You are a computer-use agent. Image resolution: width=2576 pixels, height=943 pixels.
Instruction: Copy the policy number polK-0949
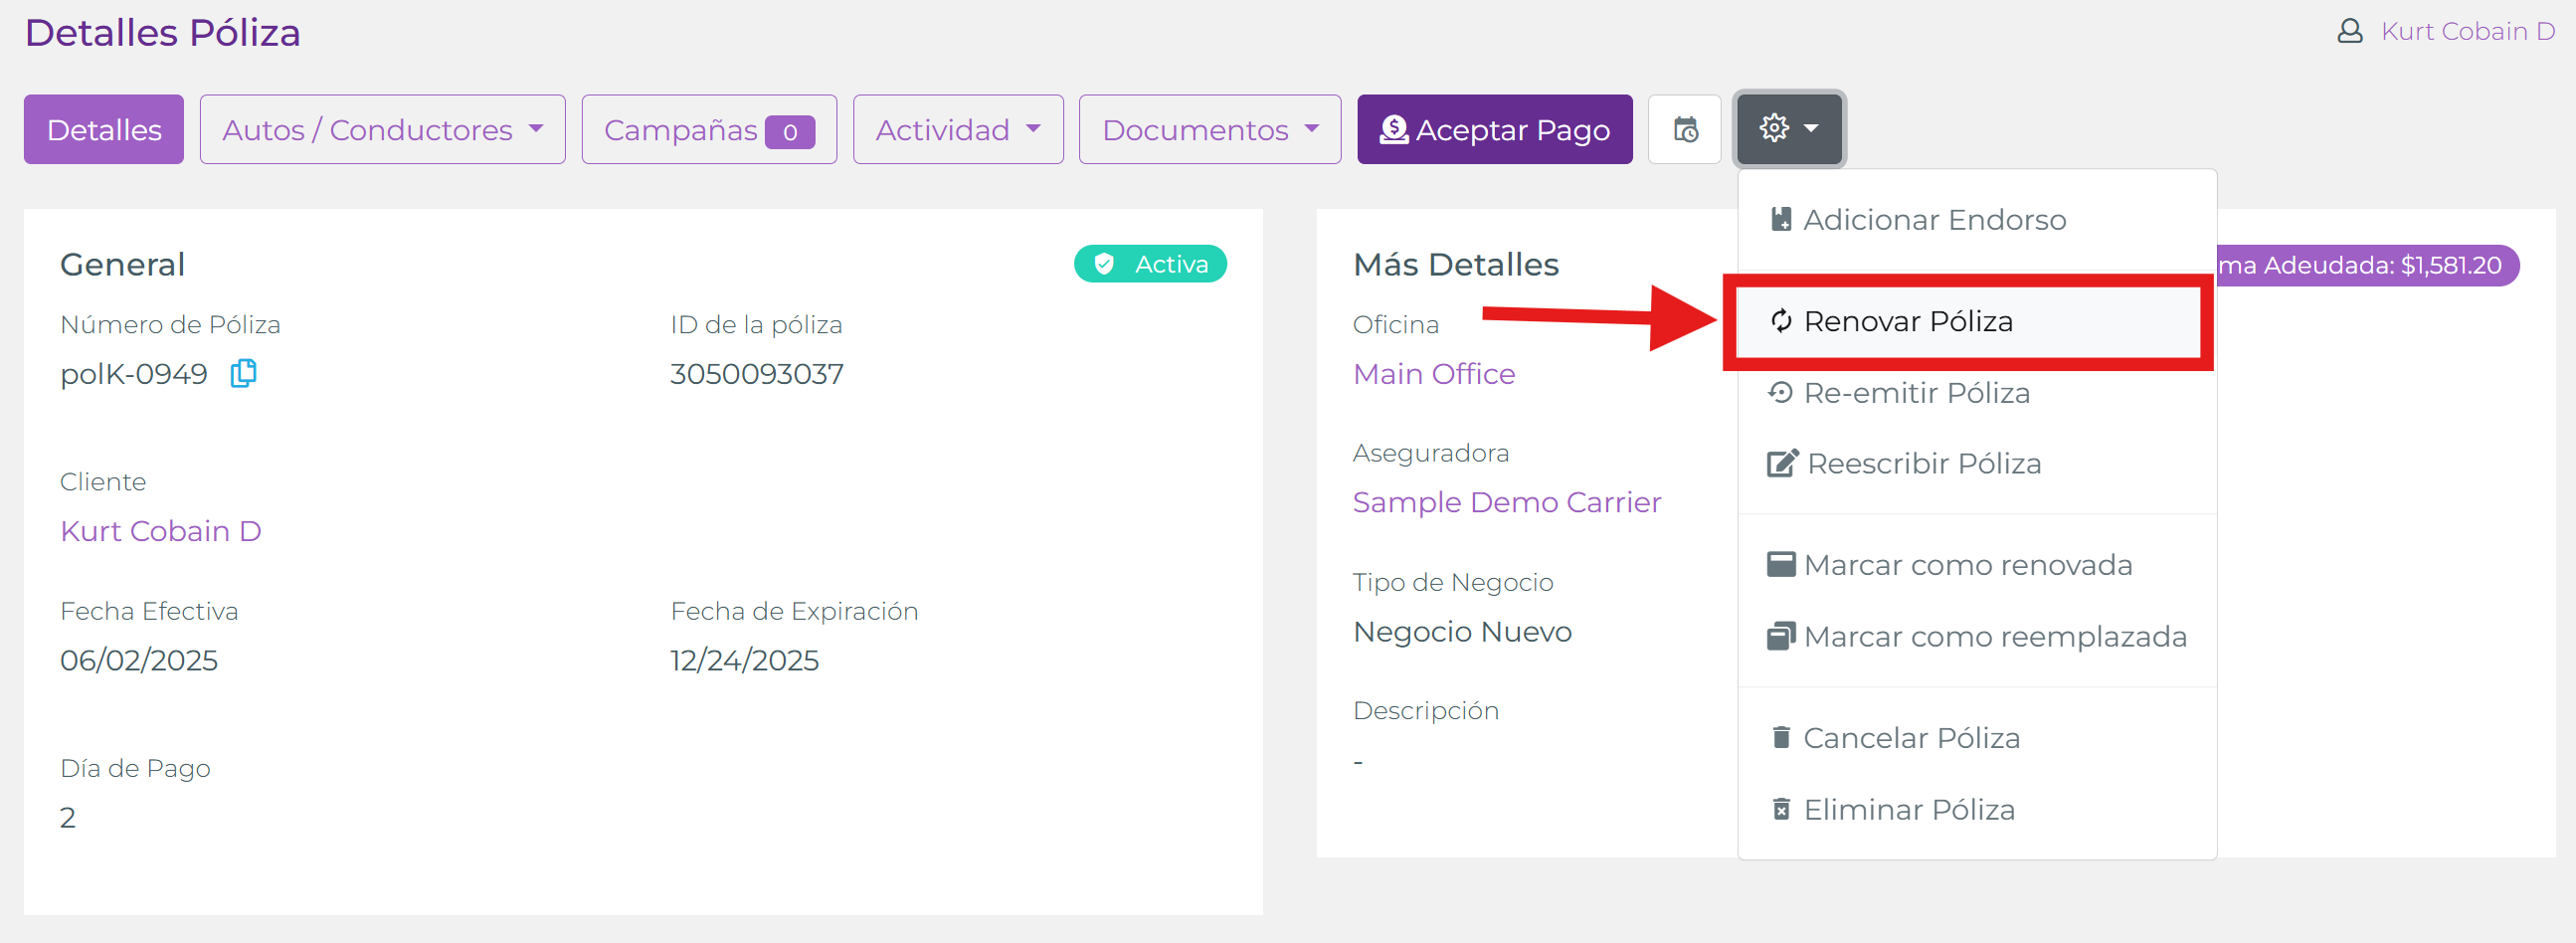coord(243,374)
